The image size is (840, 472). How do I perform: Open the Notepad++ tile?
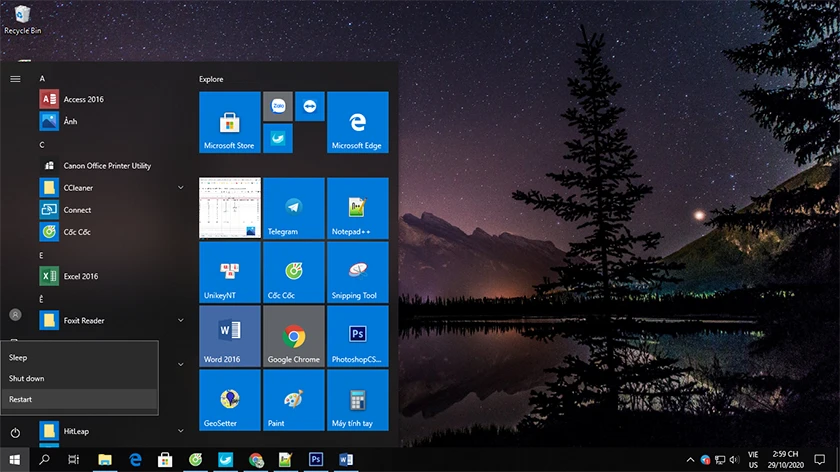coord(358,208)
